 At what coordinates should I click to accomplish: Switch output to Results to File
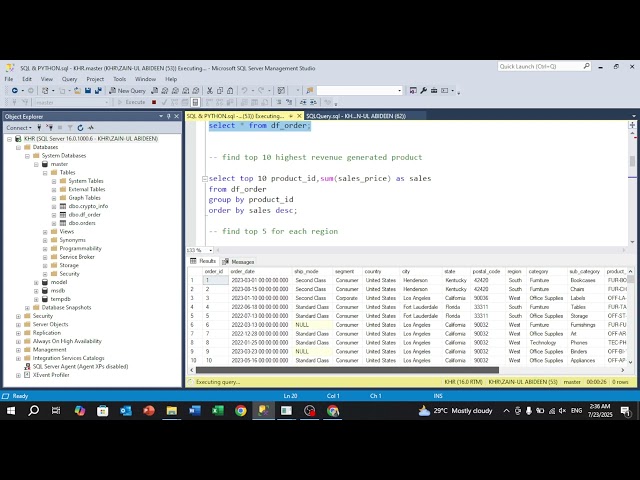[x=264, y=102]
